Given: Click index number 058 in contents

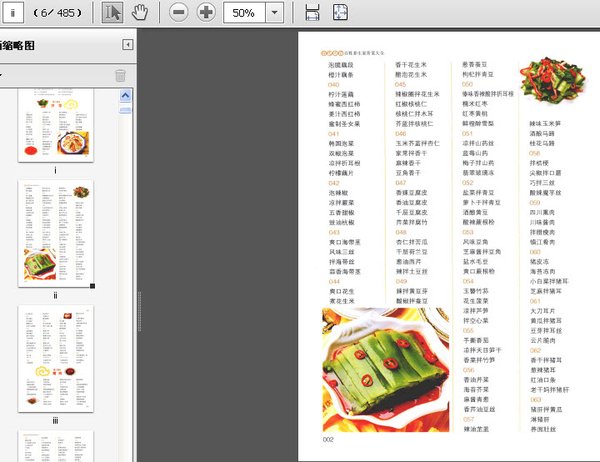Looking at the screenshot, I should point(535,153).
